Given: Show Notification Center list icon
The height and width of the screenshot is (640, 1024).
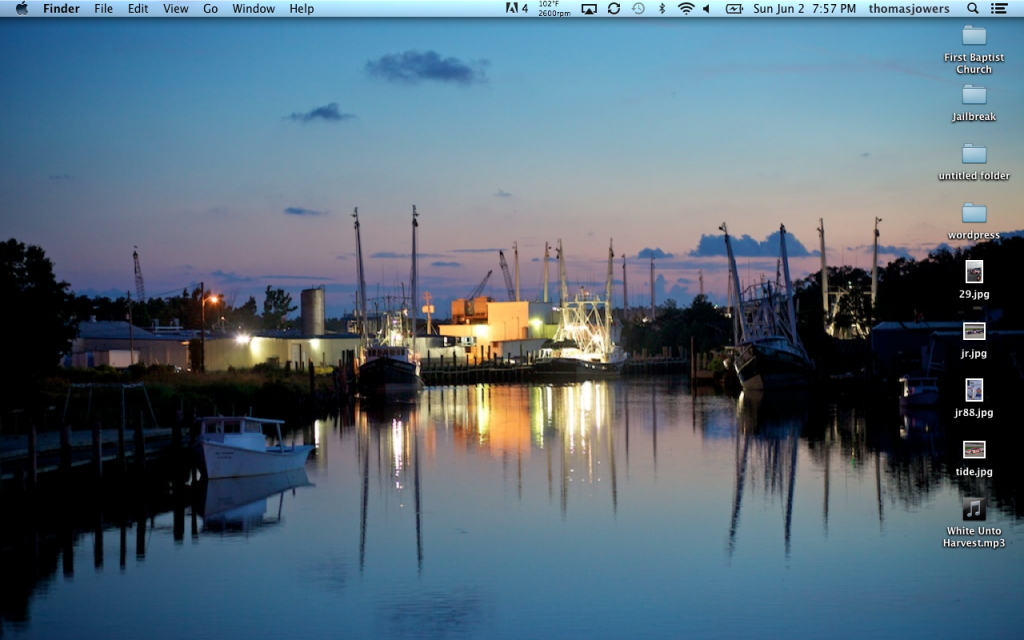Looking at the screenshot, I should [x=998, y=8].
